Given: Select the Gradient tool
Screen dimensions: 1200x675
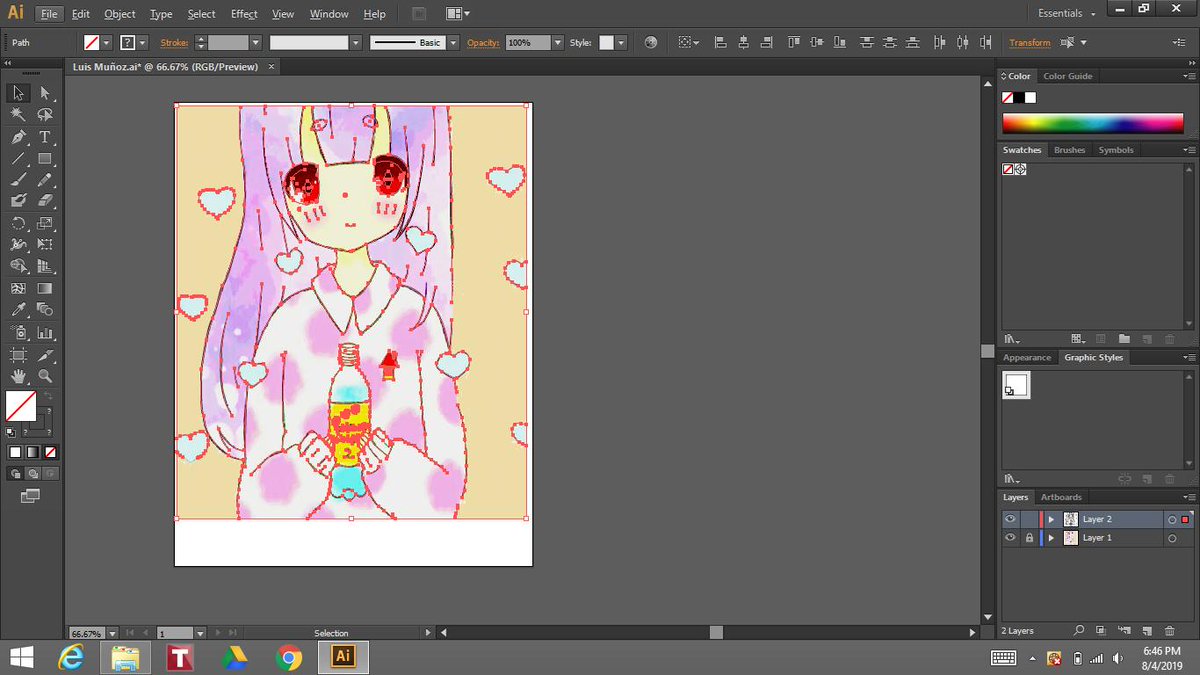Looking at the screenshot, I should tap(45, 289).
